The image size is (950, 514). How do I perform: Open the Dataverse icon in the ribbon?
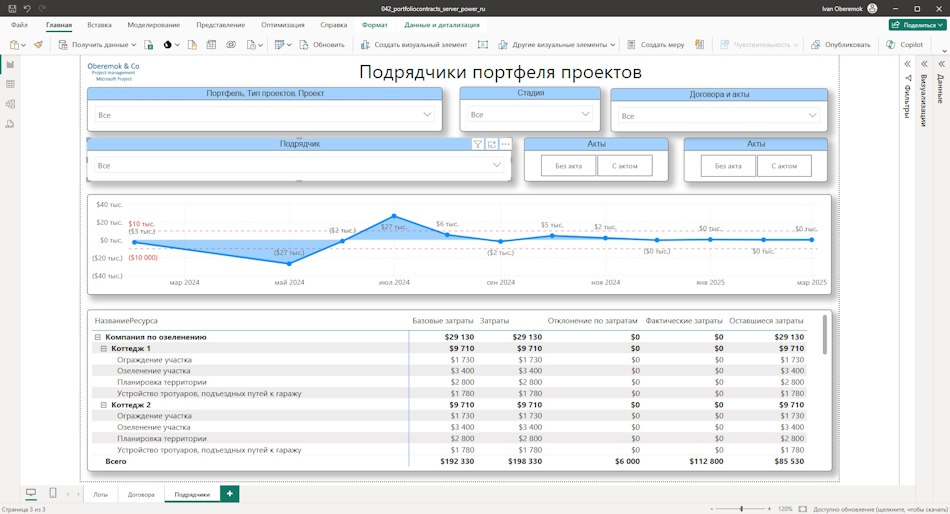click(231, 45)
